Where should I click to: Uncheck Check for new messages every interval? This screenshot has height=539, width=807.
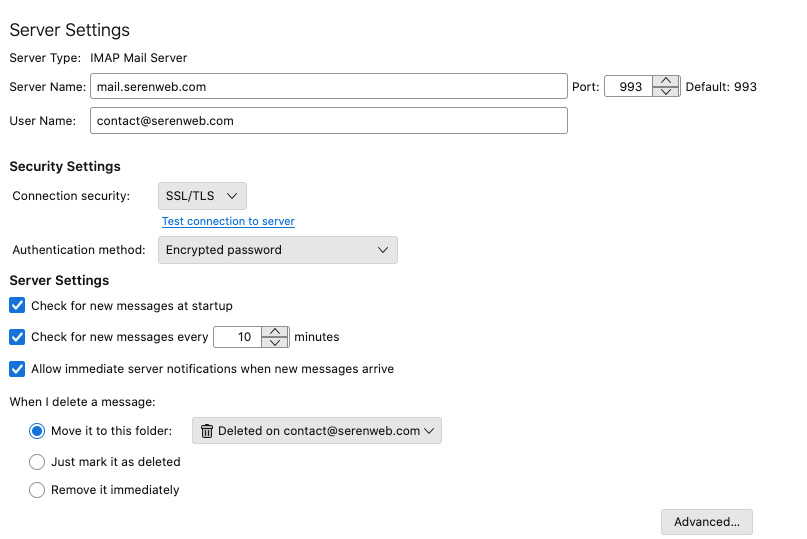17,337
